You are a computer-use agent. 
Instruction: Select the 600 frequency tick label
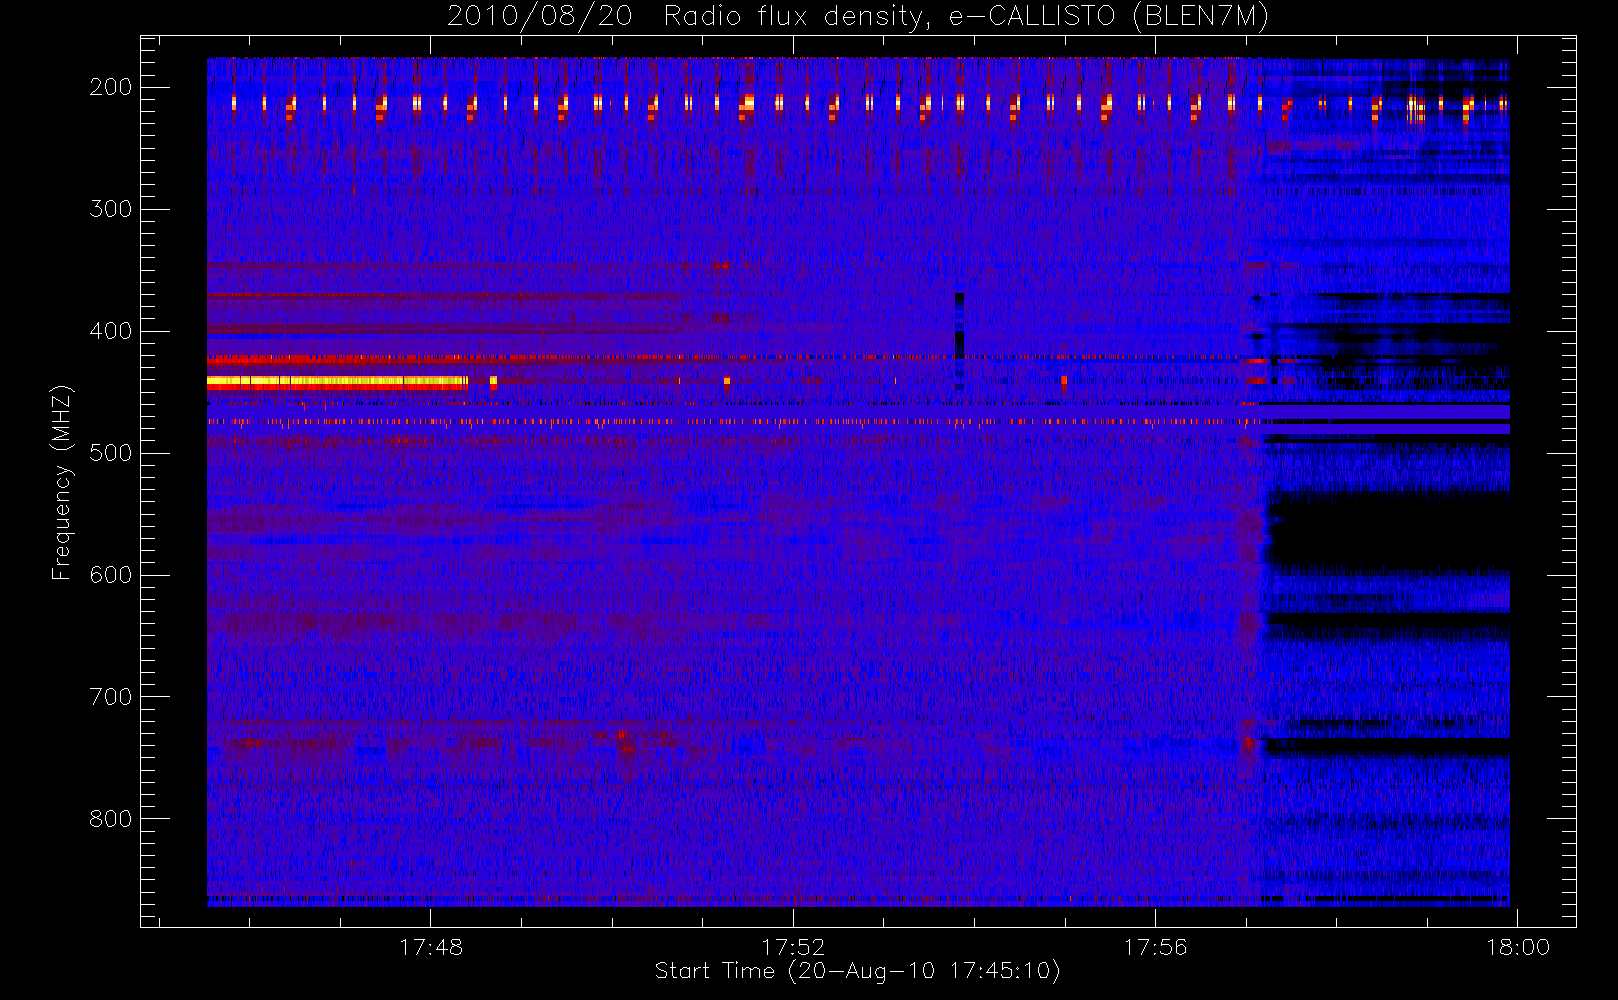(x=111, y=575)
